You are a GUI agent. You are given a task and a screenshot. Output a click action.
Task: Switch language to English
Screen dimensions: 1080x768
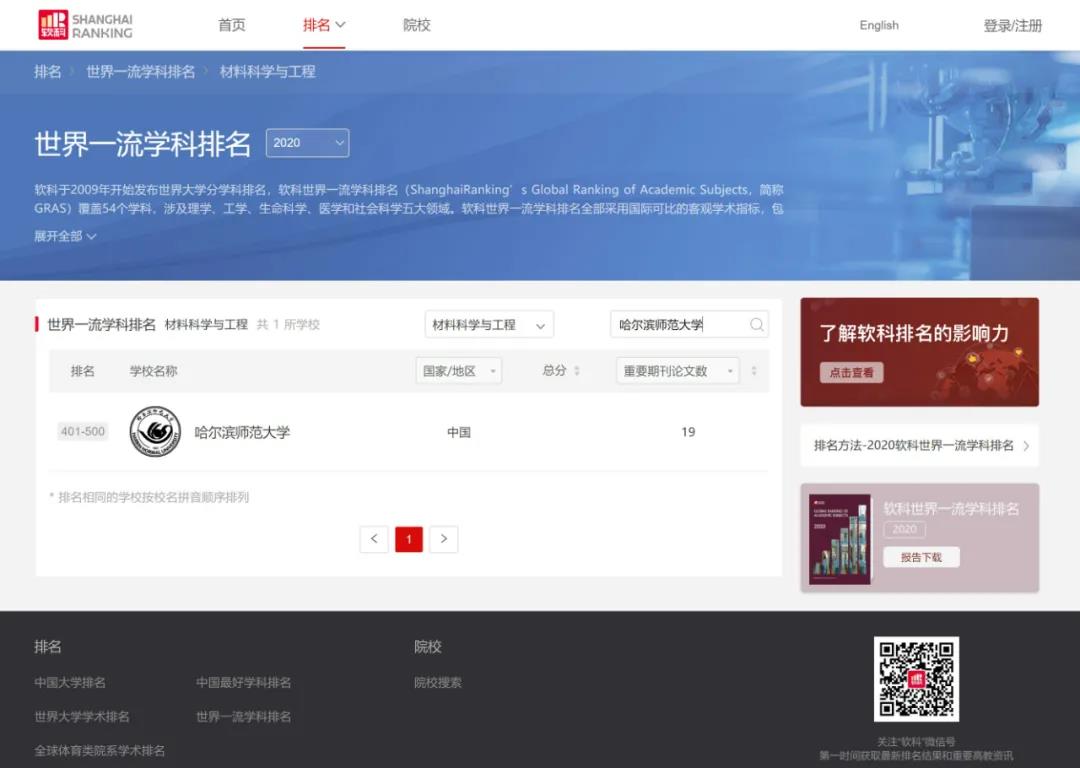879,25
